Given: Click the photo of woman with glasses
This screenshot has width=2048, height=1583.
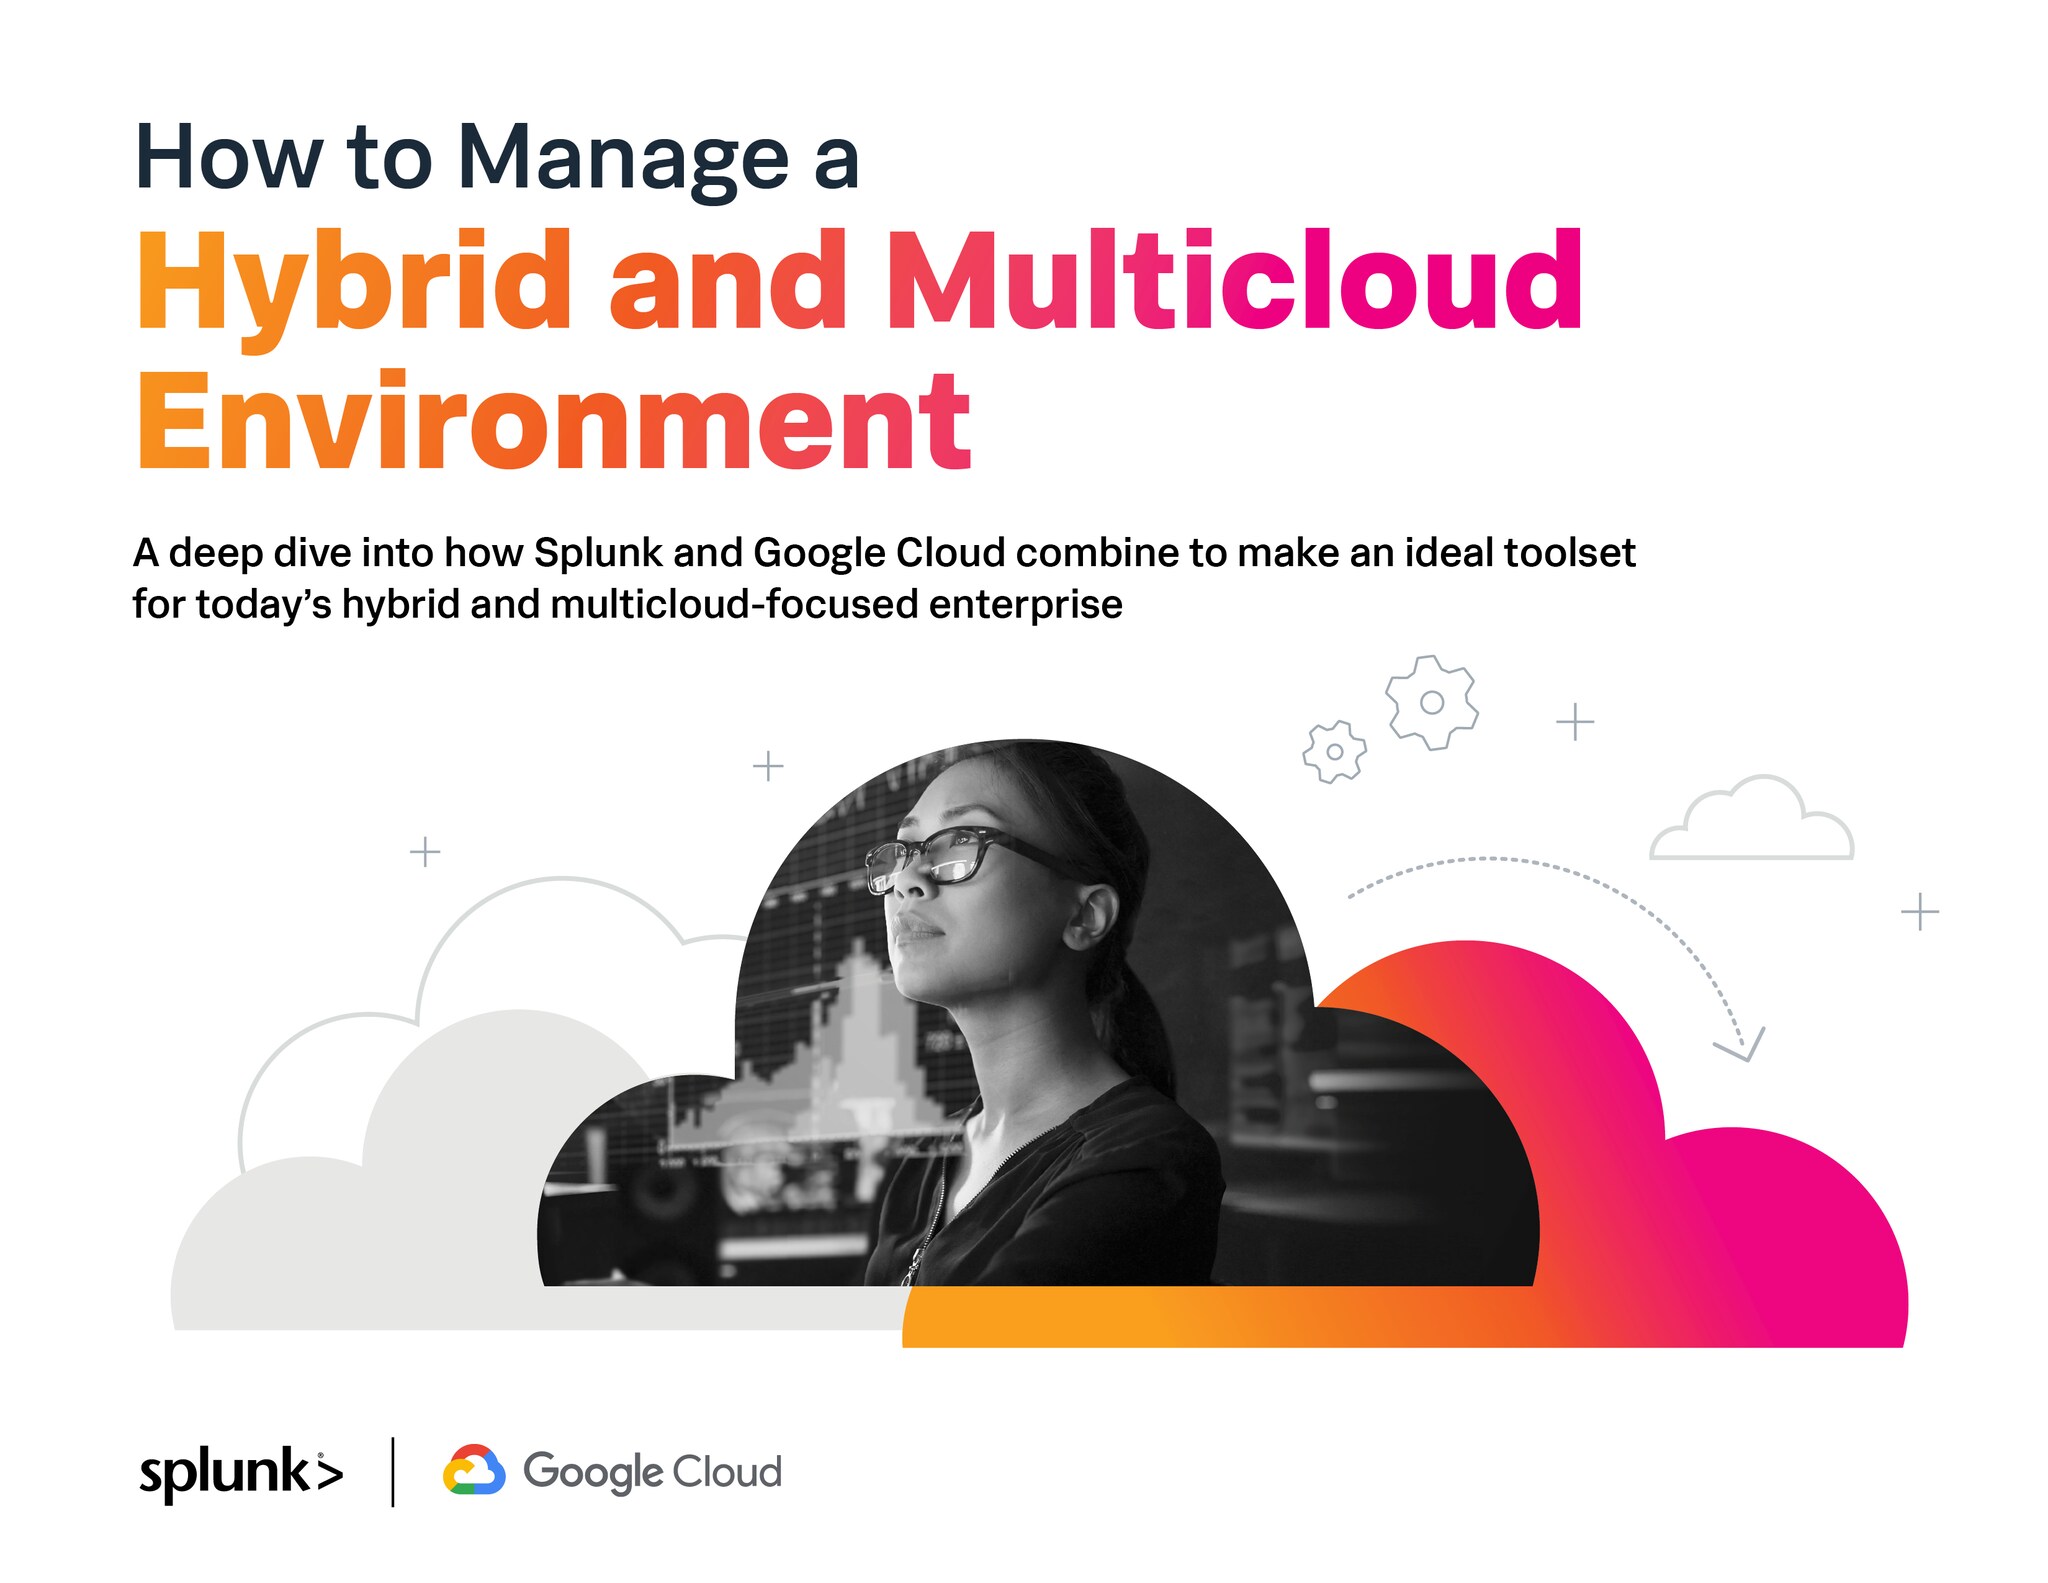Looking at the screenshot, I should click(1036, 1013).
